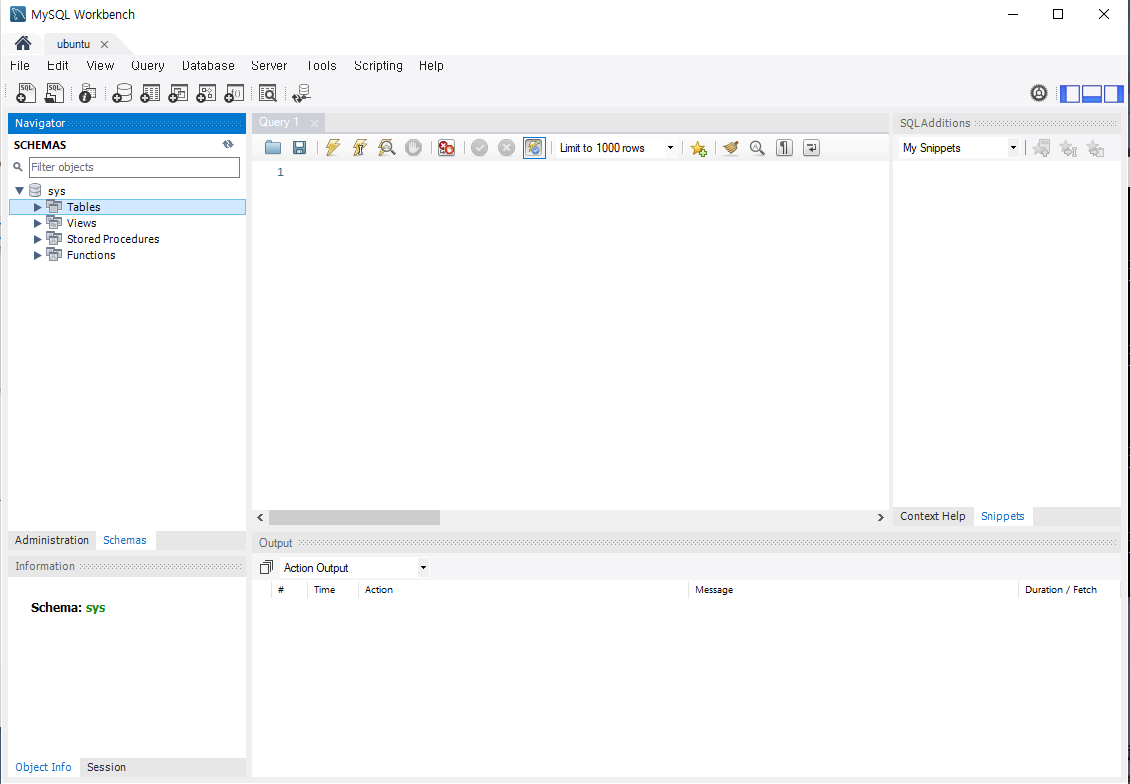The image size is (1130, 784).
Task: Create a new schema icon
Action: click(x=123, y=93)
